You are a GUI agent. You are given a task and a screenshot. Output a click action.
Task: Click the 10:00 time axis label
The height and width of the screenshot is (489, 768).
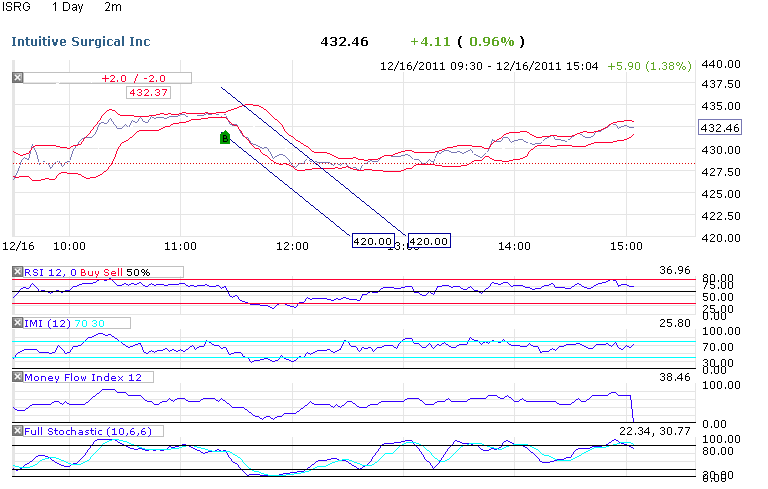click(69, 246)
